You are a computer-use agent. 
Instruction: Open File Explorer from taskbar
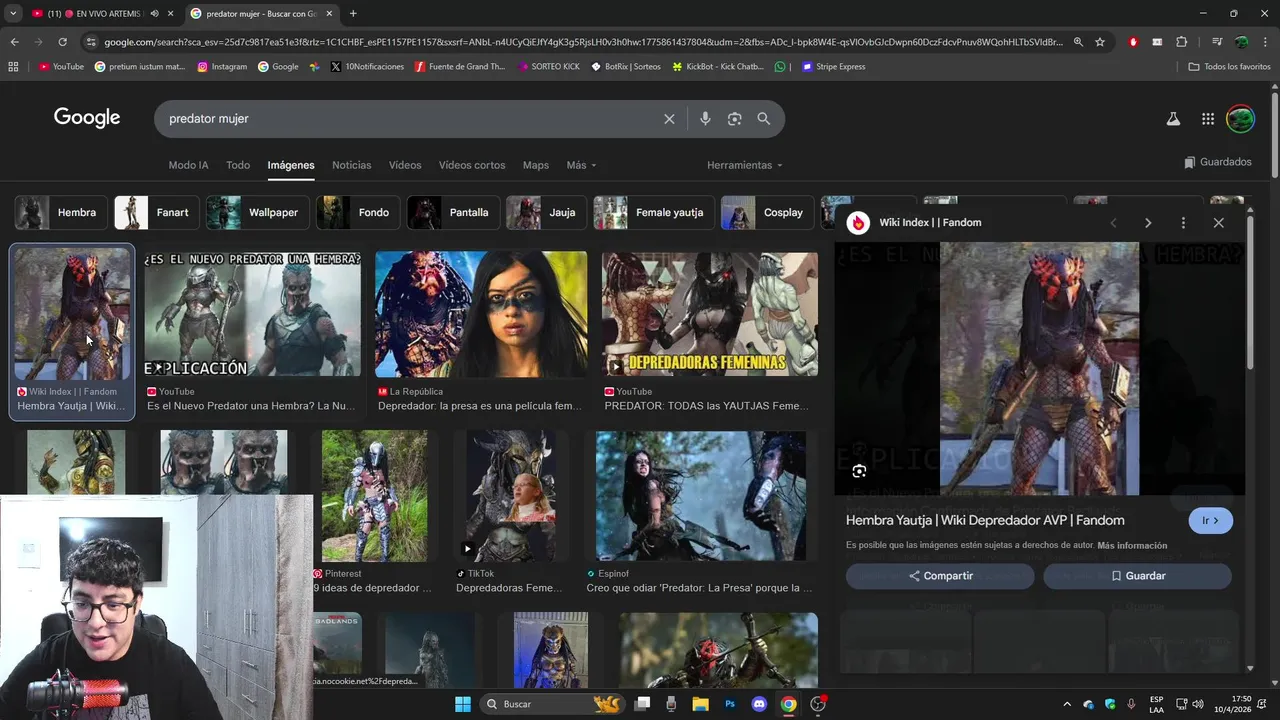[x=701, y=704]
